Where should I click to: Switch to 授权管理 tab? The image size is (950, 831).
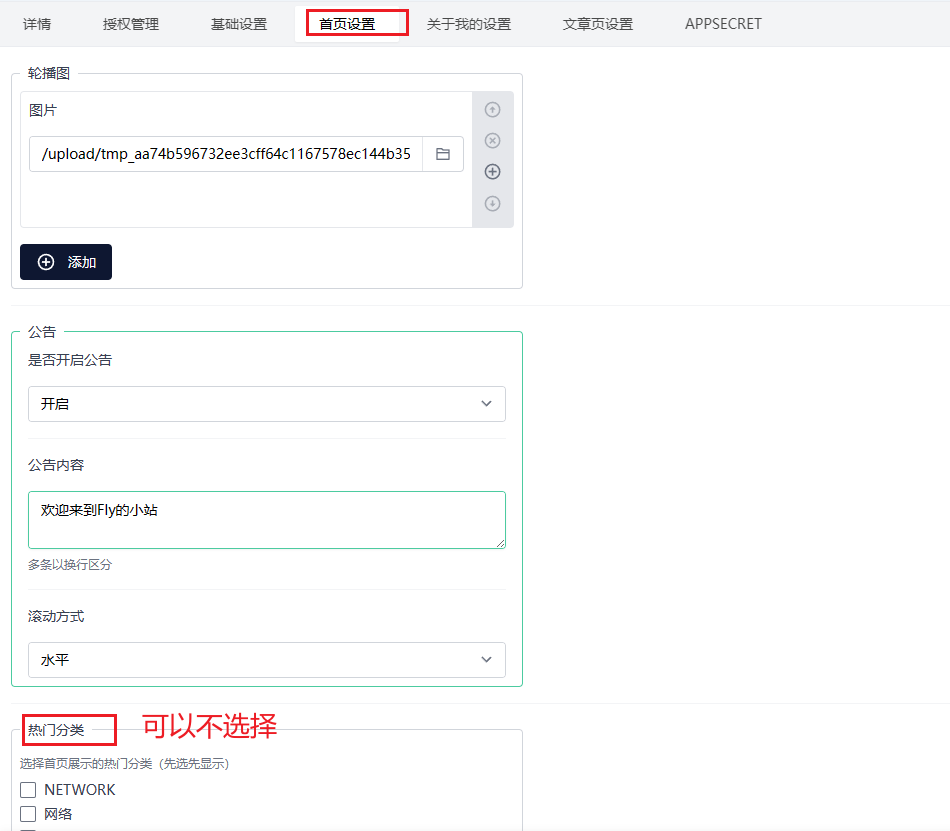tap(131, 24)
